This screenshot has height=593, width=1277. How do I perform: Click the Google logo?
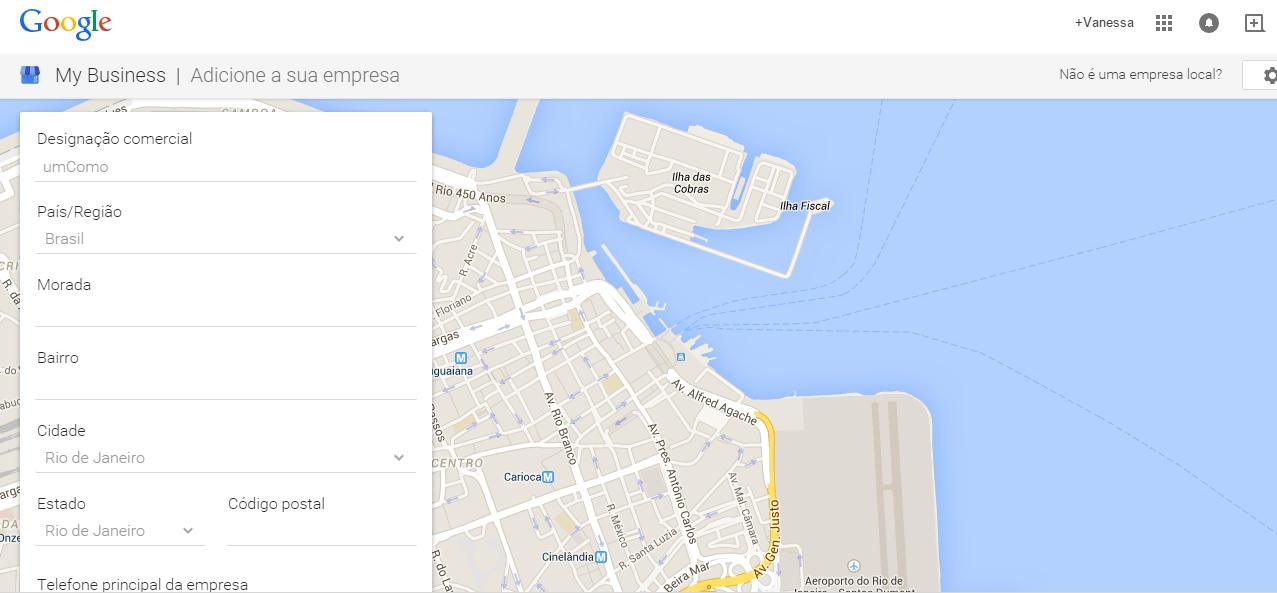coord(65,24)
